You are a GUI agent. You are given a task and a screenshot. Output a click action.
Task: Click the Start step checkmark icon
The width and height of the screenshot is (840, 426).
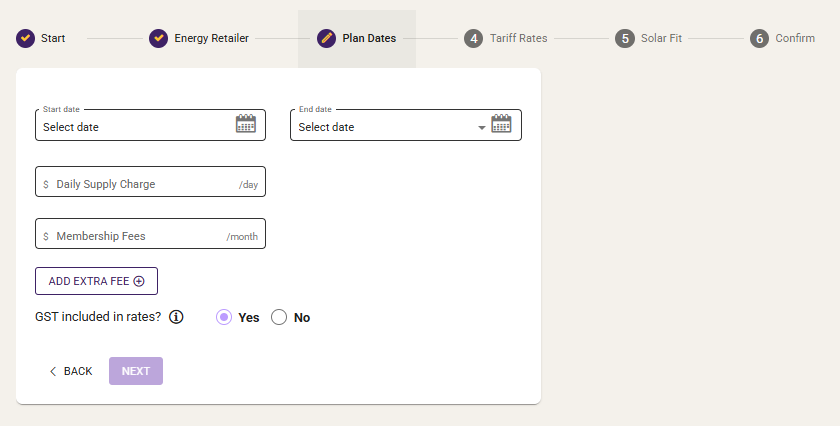(25, 39)
